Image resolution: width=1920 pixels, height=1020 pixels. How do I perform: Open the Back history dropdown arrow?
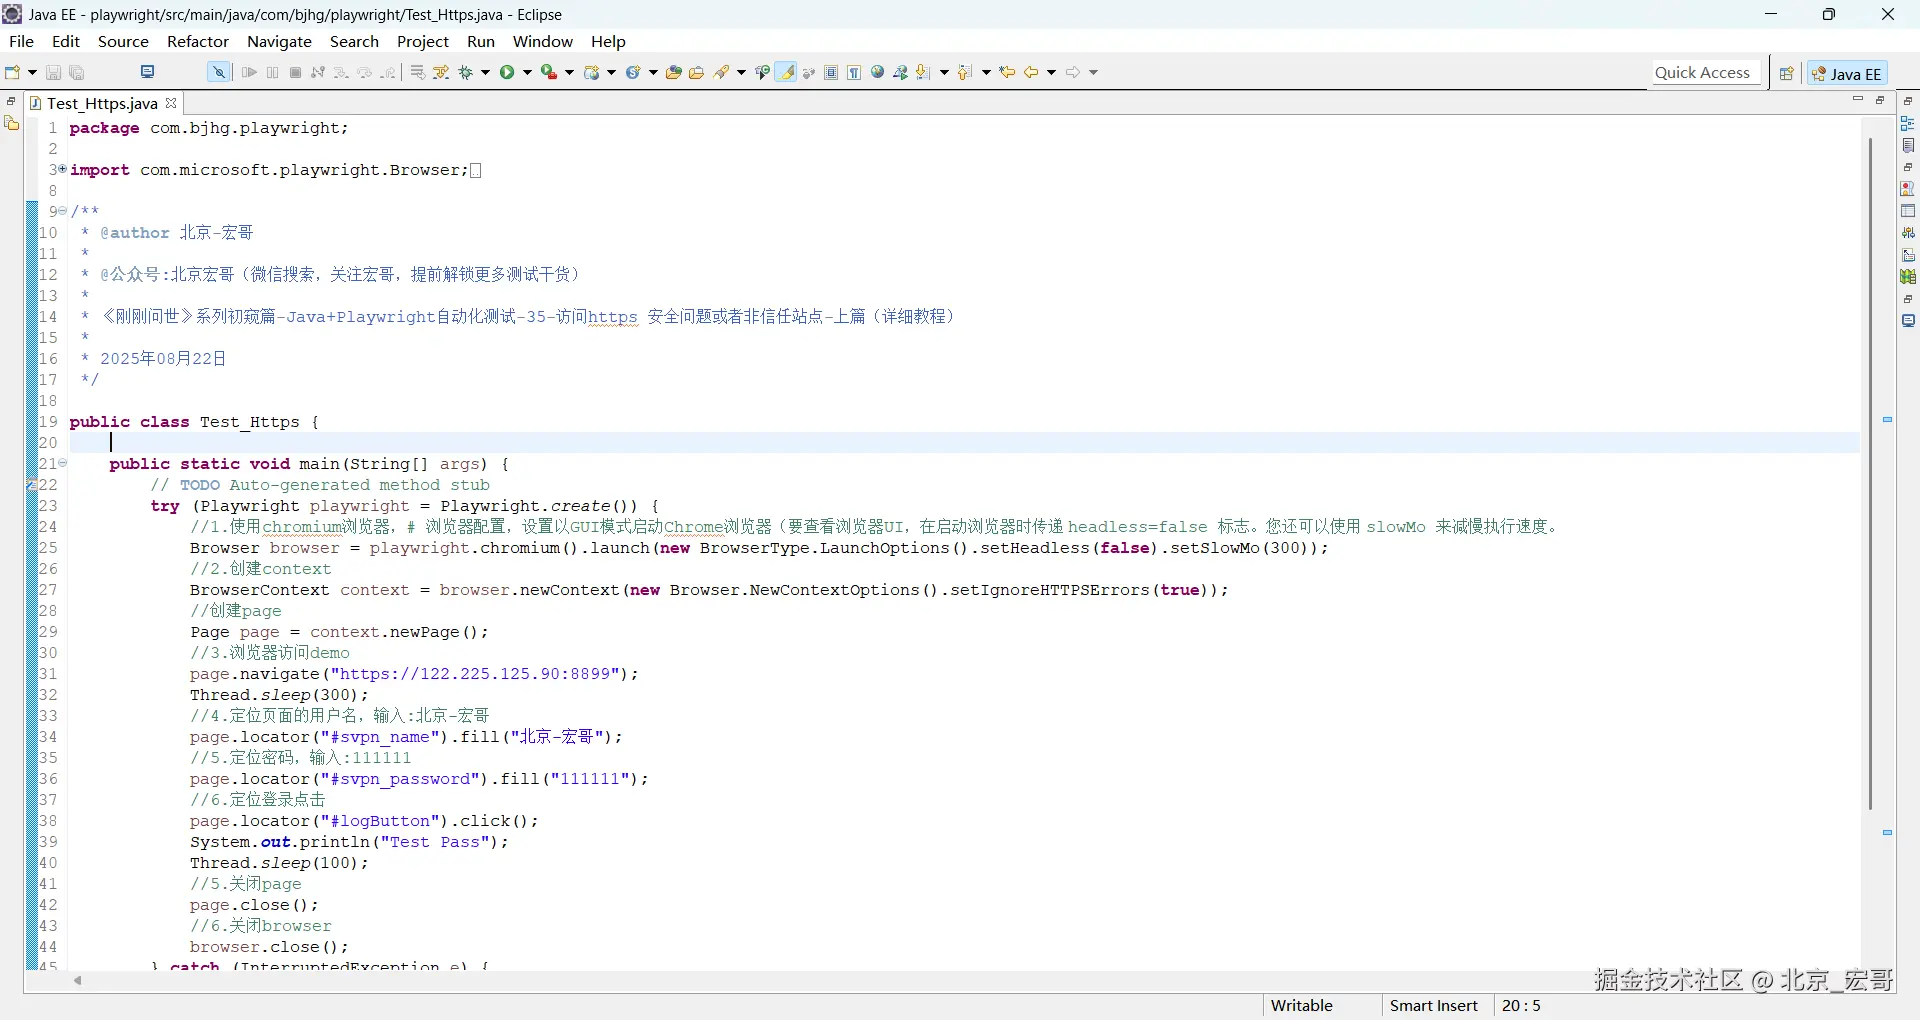click(1052, 72)
